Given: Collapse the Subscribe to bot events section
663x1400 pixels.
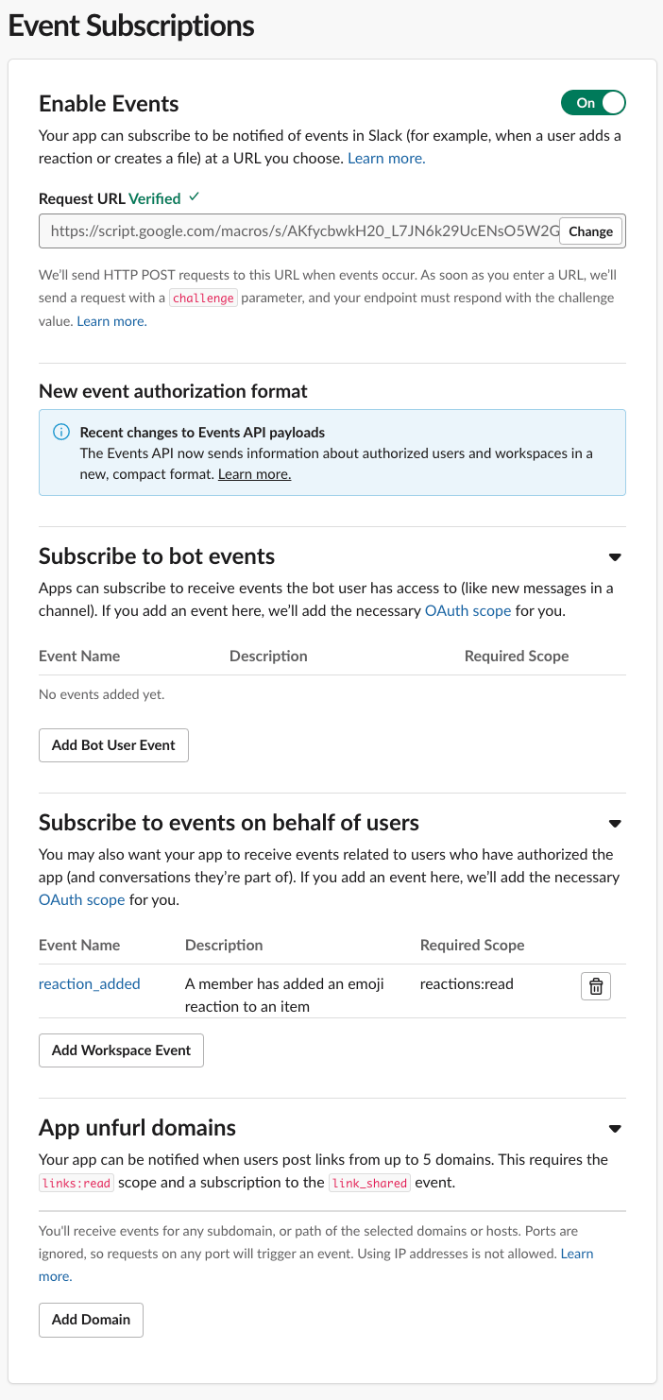Looking at the screenshot, I should click(615, 557).
